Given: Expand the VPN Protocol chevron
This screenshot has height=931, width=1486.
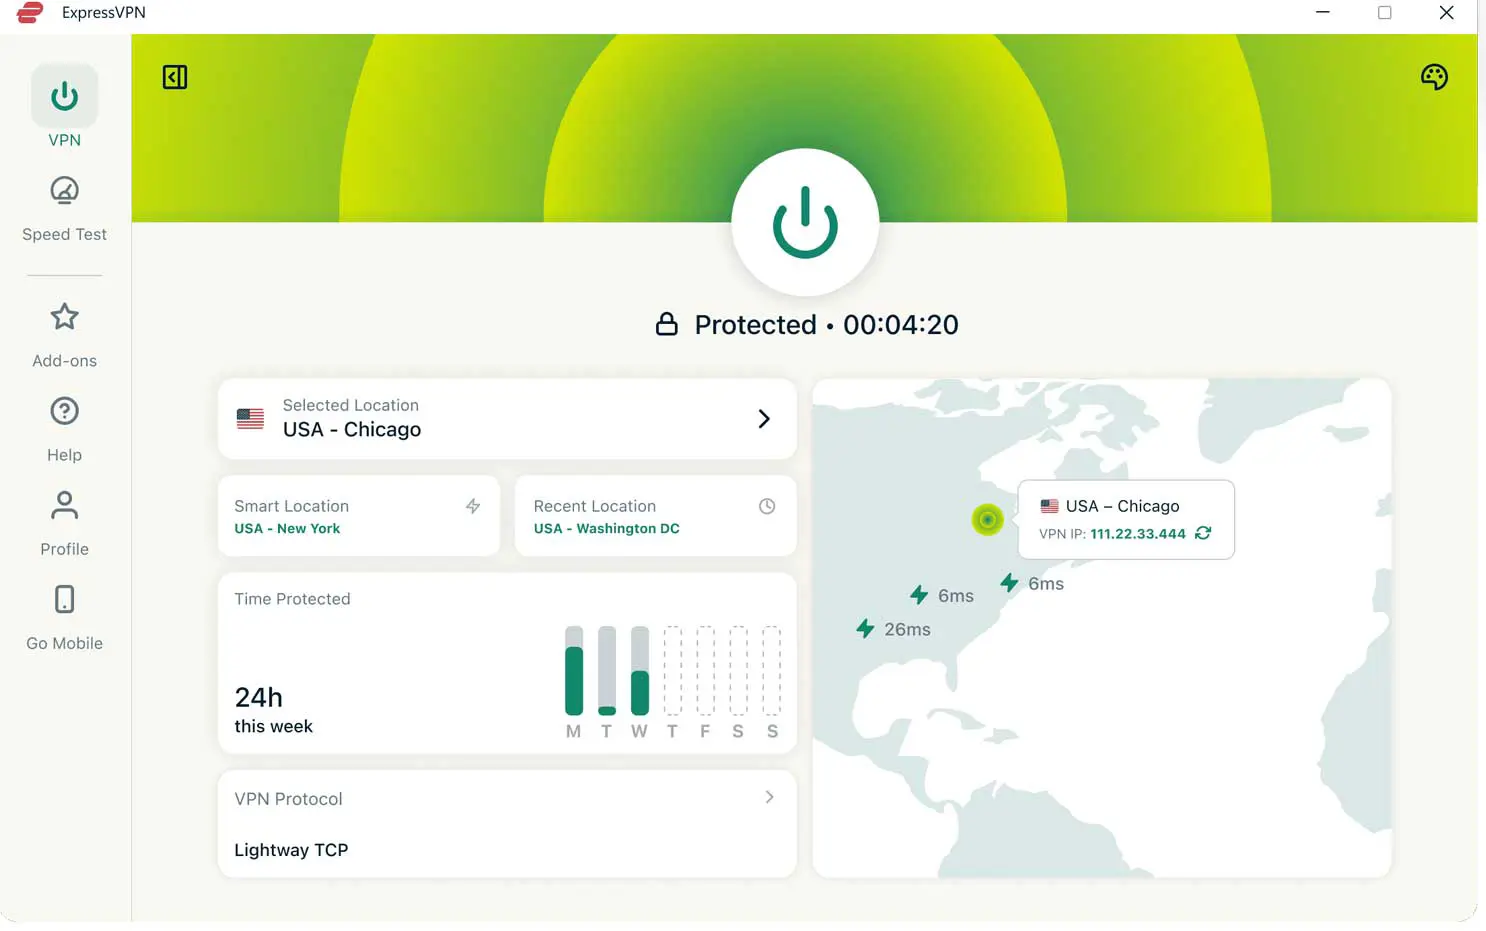Looking at the screenshot, I should (x=769, y=797).
